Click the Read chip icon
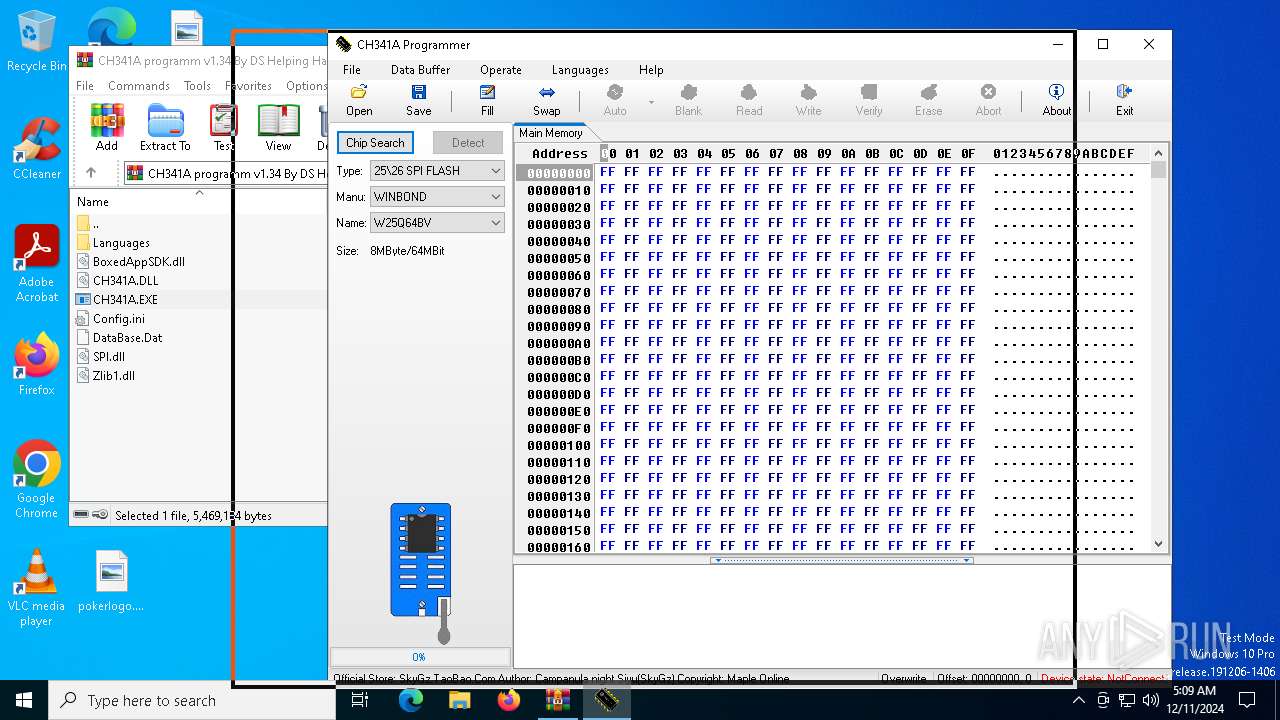Screen dimensions: 1280x720 coord(749,100)
